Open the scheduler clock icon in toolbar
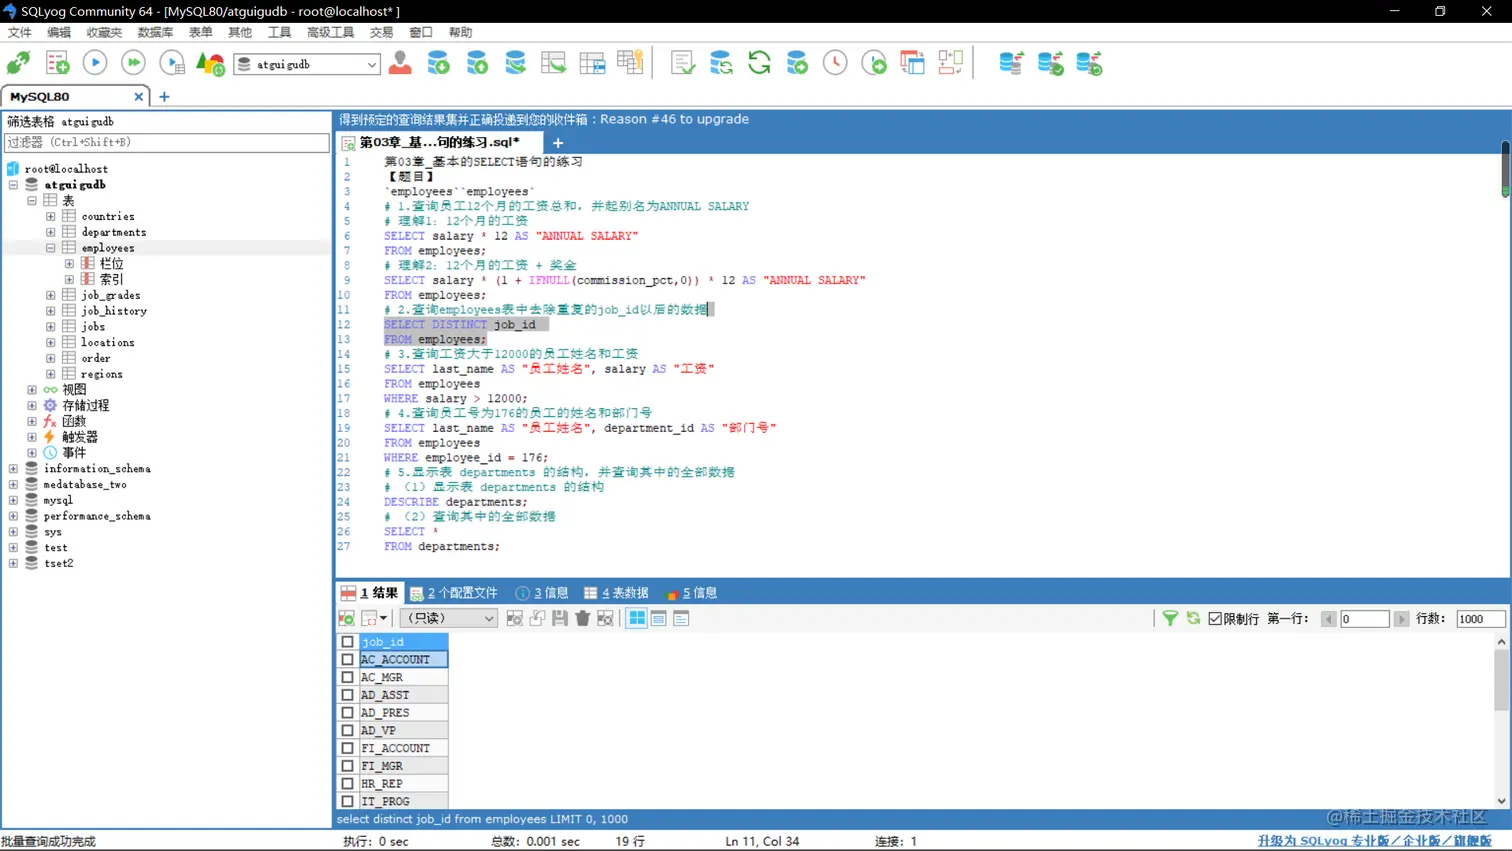The width and height of the screenshot is (1512, 851). tap(835, 63)
